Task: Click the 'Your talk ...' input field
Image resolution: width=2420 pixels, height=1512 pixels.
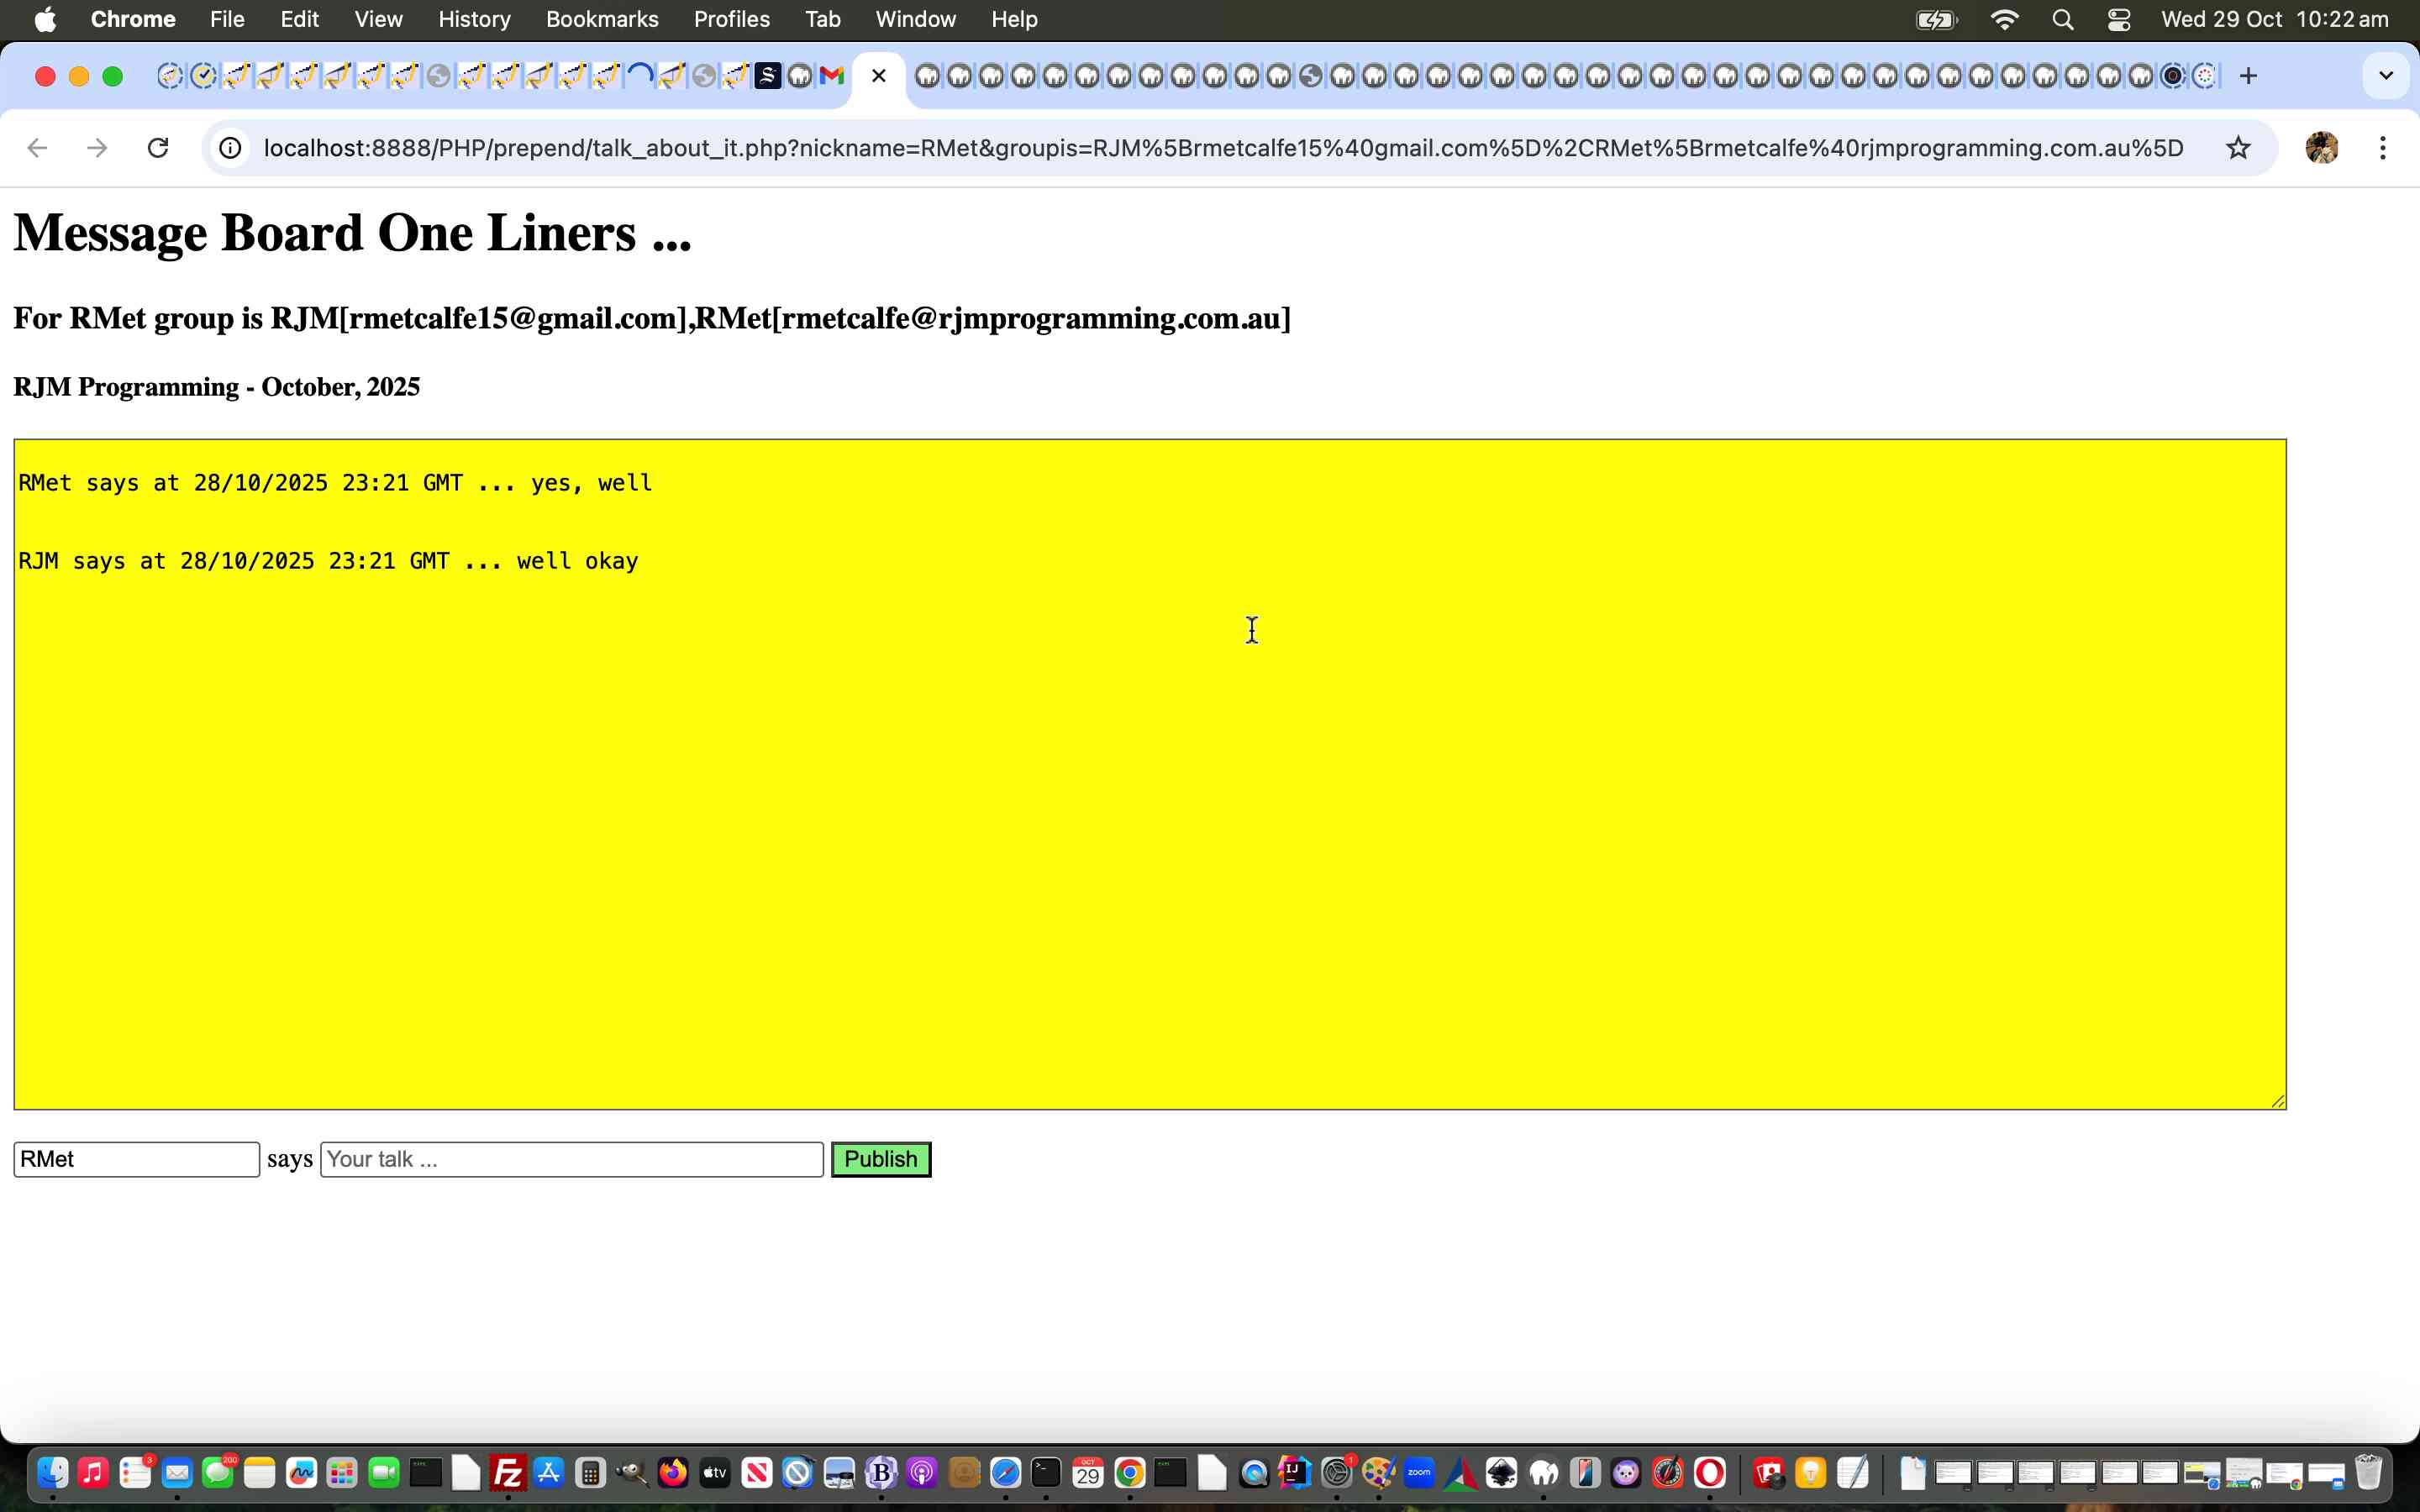Action: pyautogui.click(x=570, y=1158)
